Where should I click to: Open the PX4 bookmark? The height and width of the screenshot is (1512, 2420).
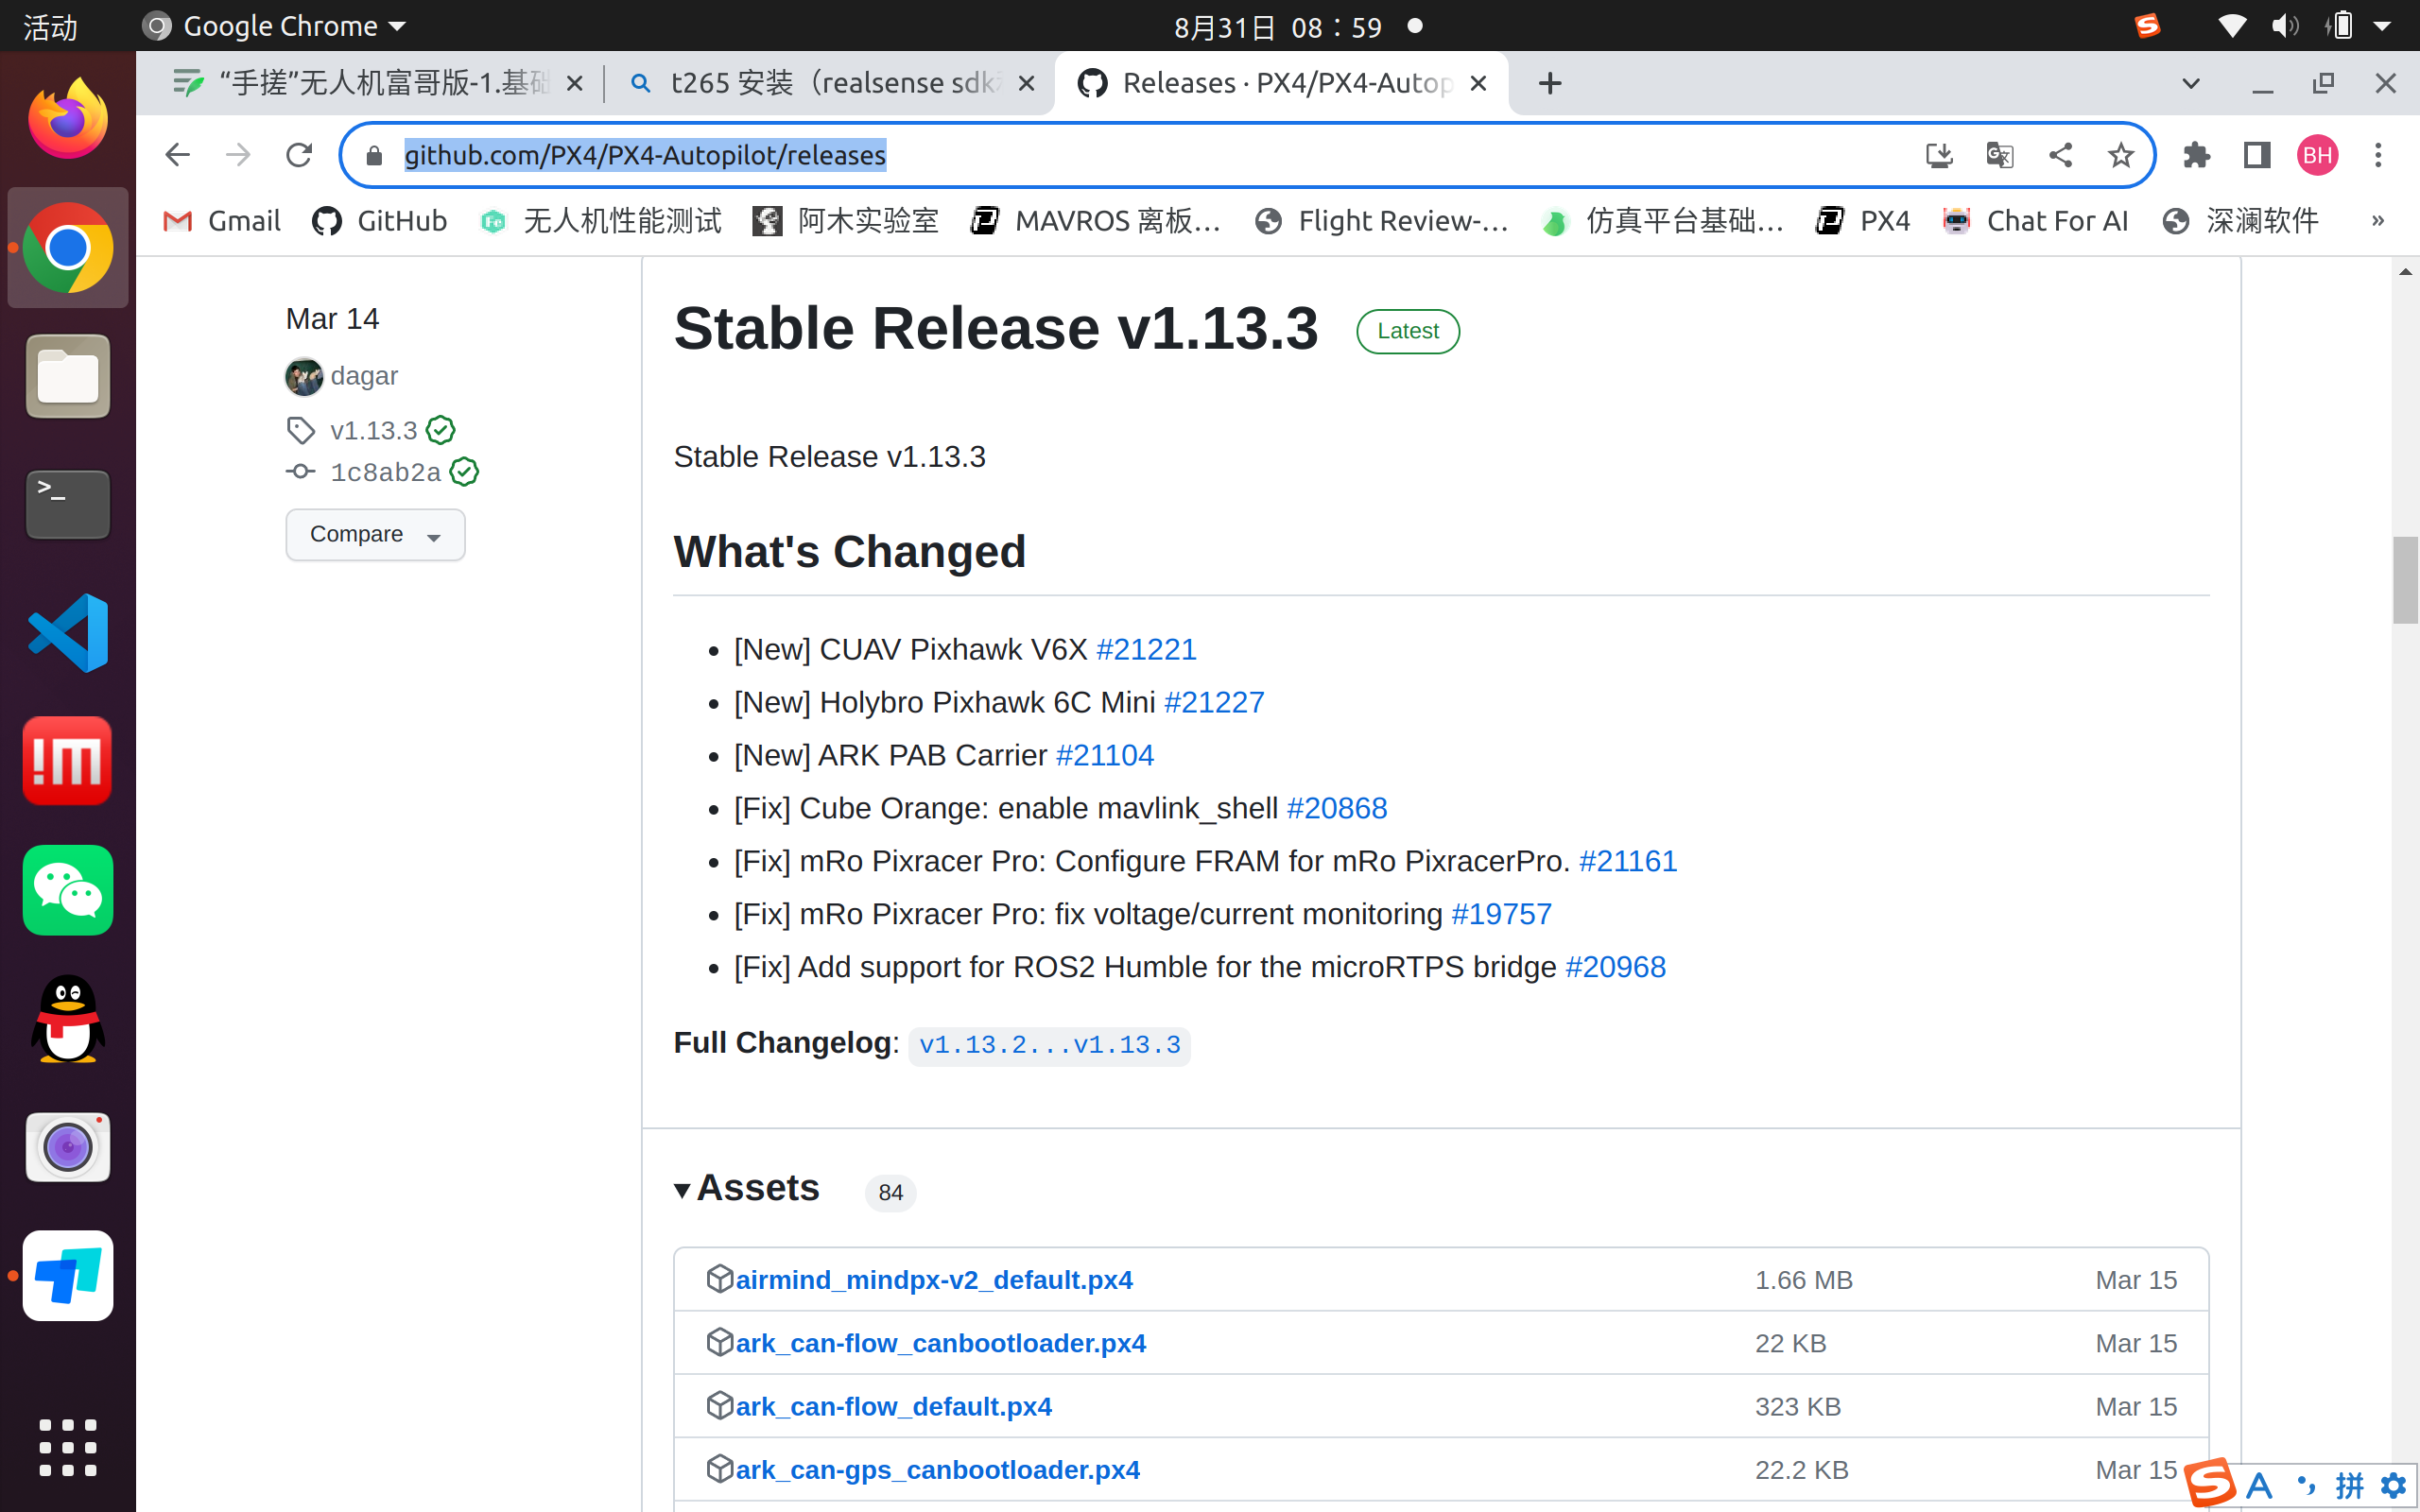(x=1864, y=221)
